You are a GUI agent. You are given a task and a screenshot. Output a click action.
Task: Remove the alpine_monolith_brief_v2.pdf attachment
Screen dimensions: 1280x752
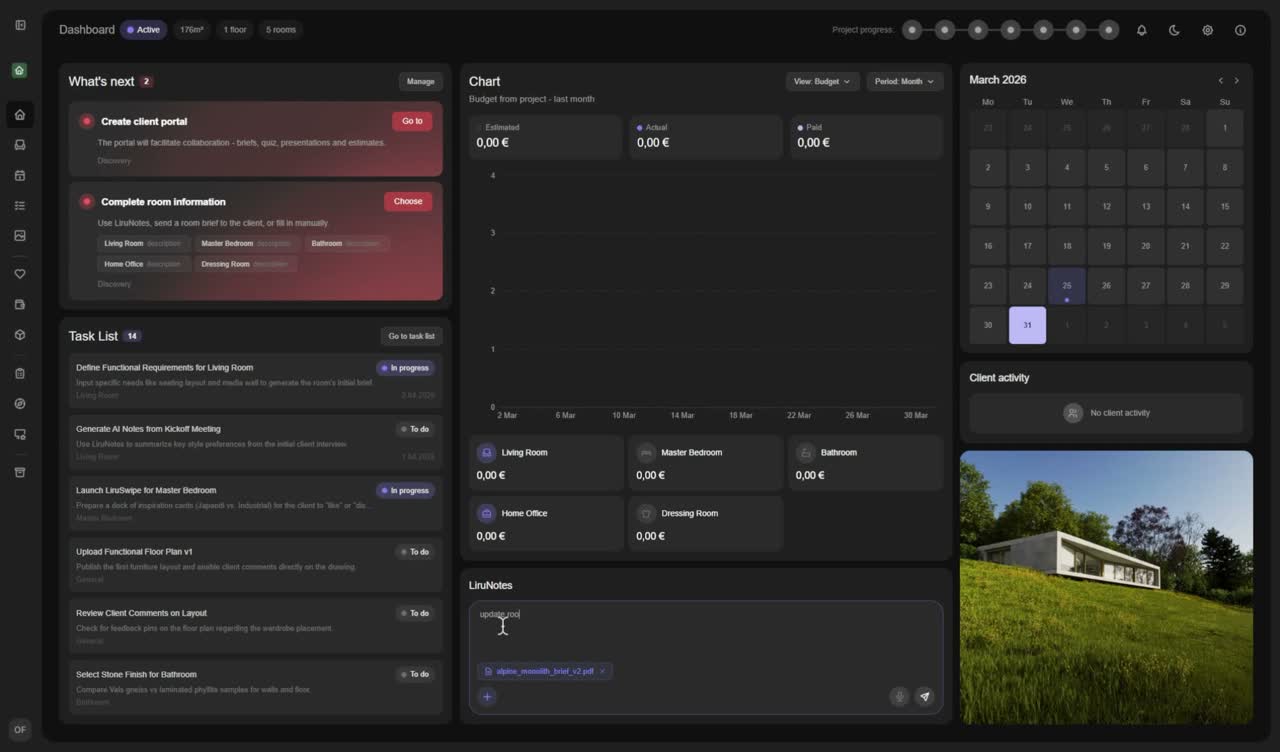(x=602, y=671)
